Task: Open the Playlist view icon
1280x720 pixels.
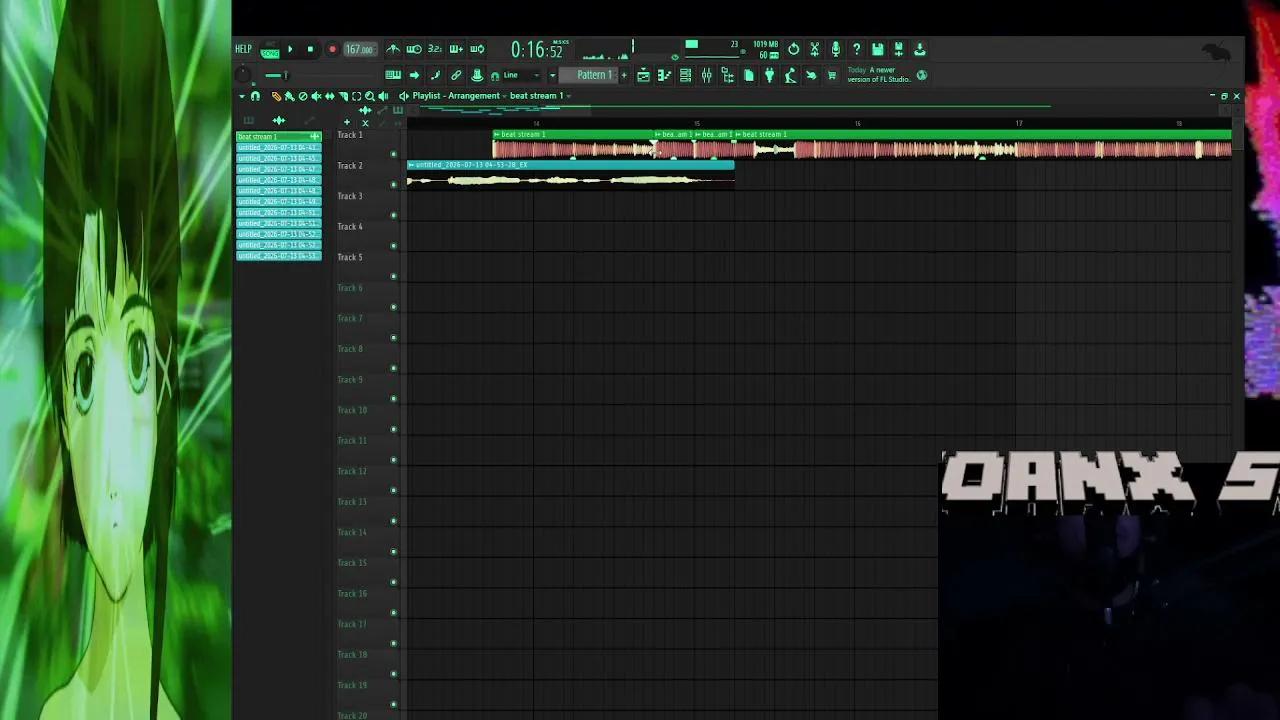Action: pos(643,75)
